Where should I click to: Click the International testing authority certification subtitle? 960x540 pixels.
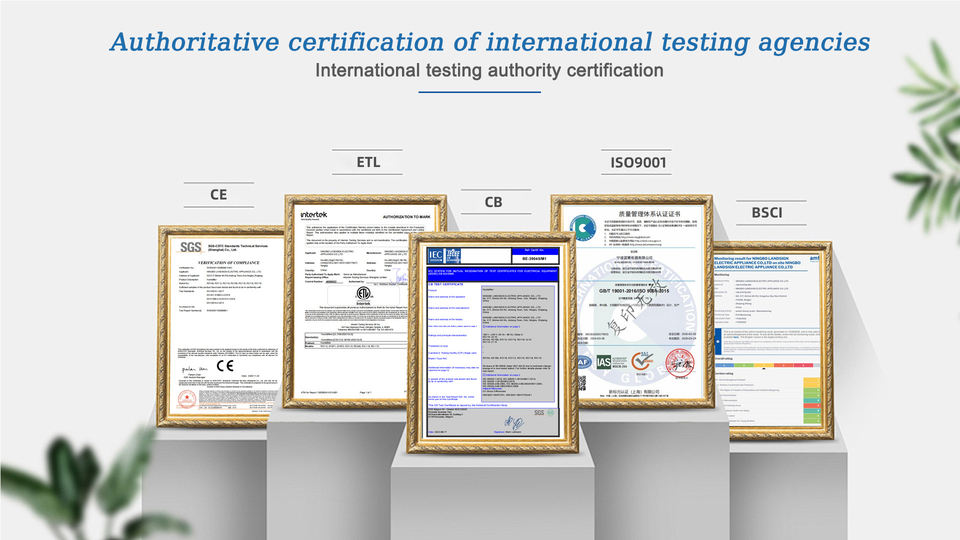click(489, 70)
